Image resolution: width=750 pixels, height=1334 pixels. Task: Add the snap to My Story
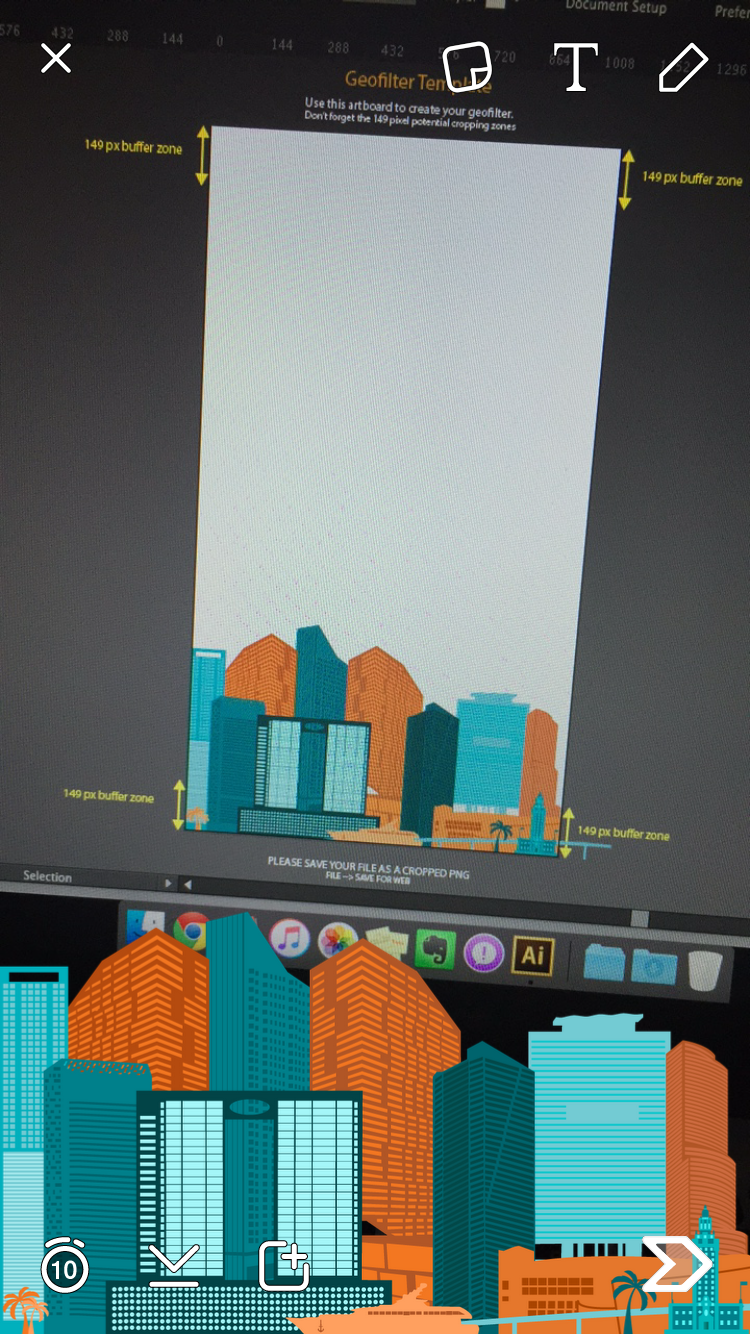click(x=284, y=1265)
